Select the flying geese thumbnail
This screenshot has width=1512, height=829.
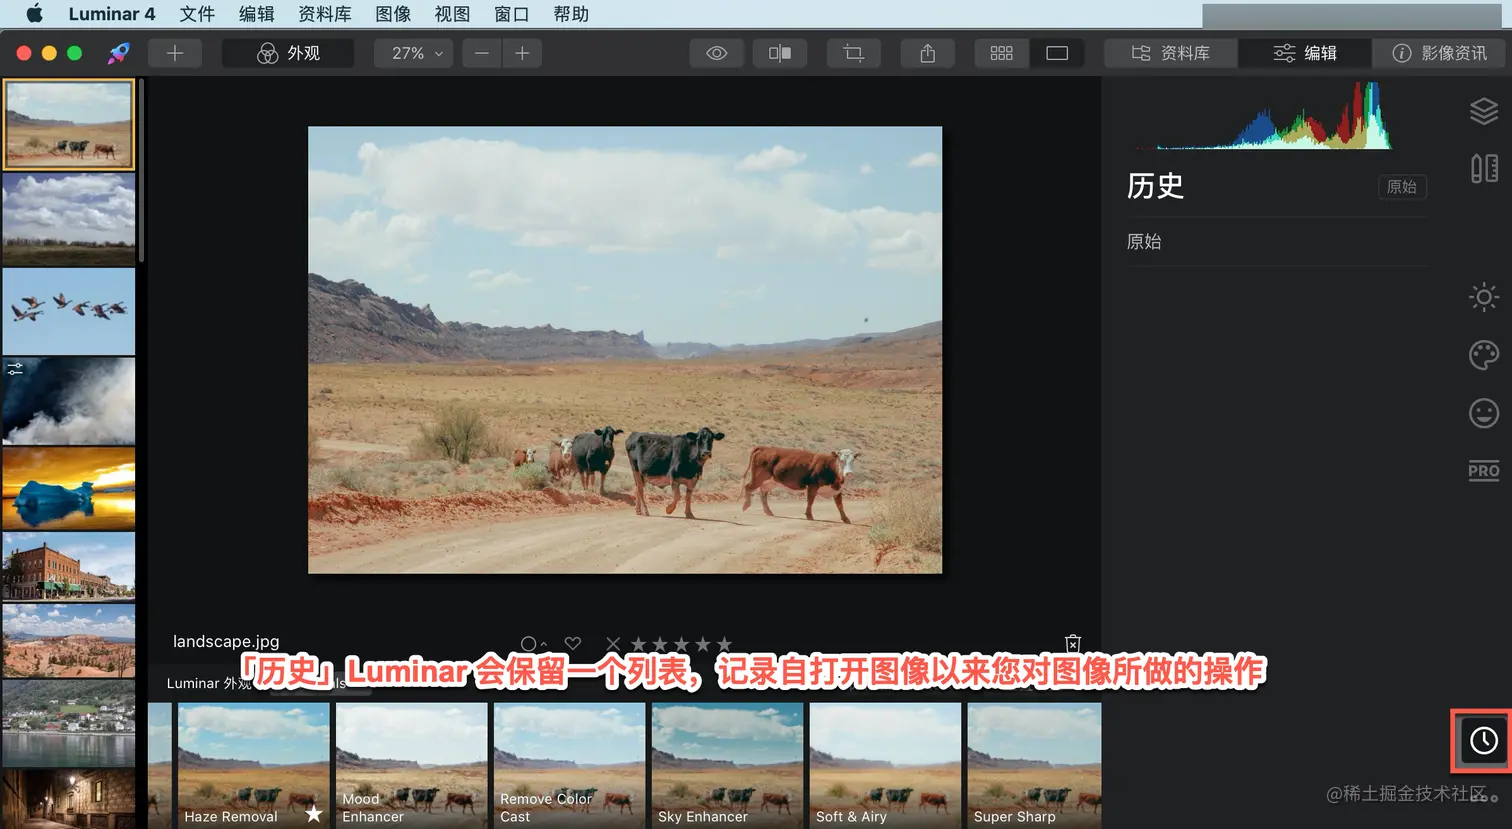(x=69, y=311)
